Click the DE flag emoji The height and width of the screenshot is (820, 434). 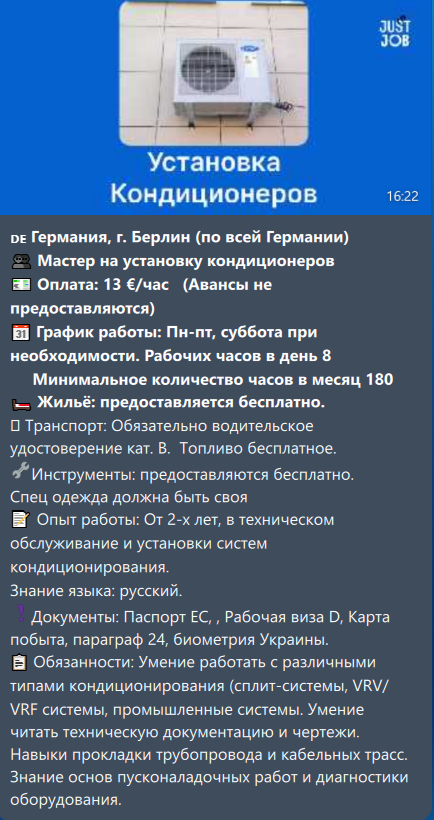coord(19,239)
